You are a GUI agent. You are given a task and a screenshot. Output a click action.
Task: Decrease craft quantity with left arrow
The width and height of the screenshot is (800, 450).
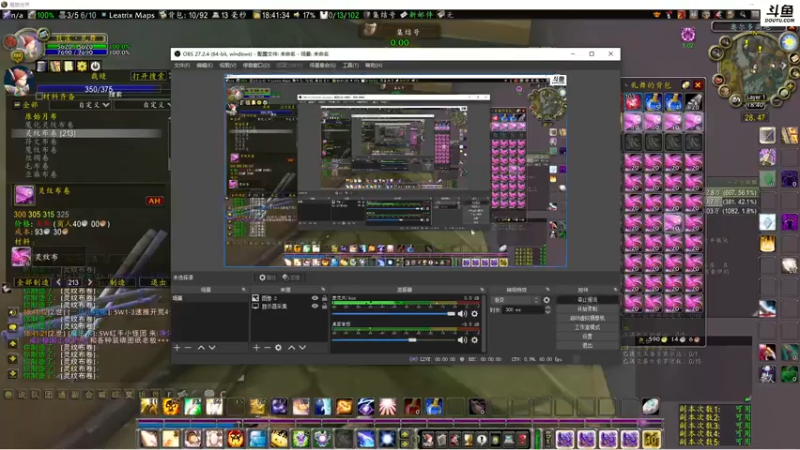click(x=59, y=282)
